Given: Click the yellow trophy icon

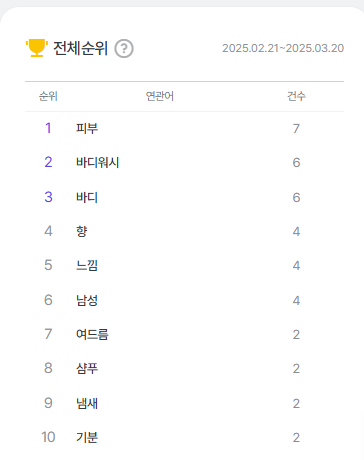Looking at the screenshot, I should pos(37,48).
